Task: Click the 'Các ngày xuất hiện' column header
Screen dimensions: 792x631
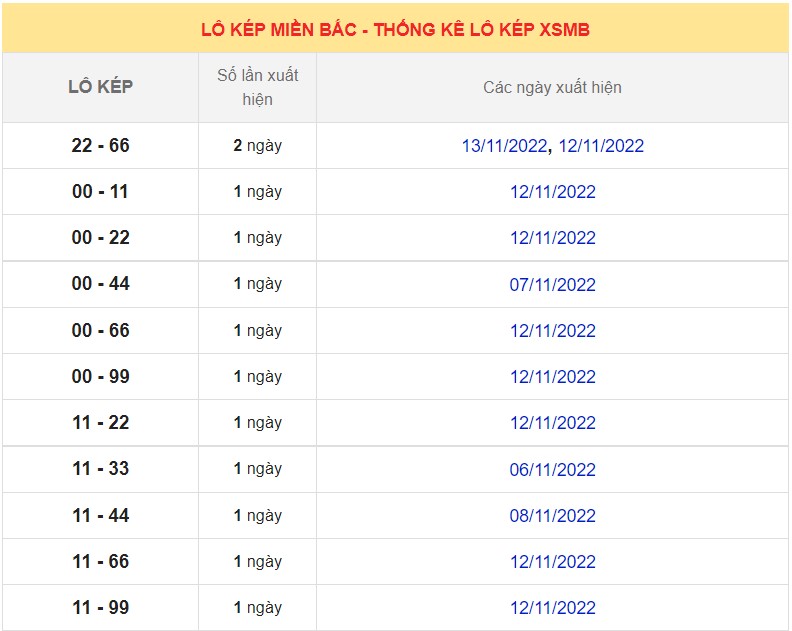Action: 552,87
